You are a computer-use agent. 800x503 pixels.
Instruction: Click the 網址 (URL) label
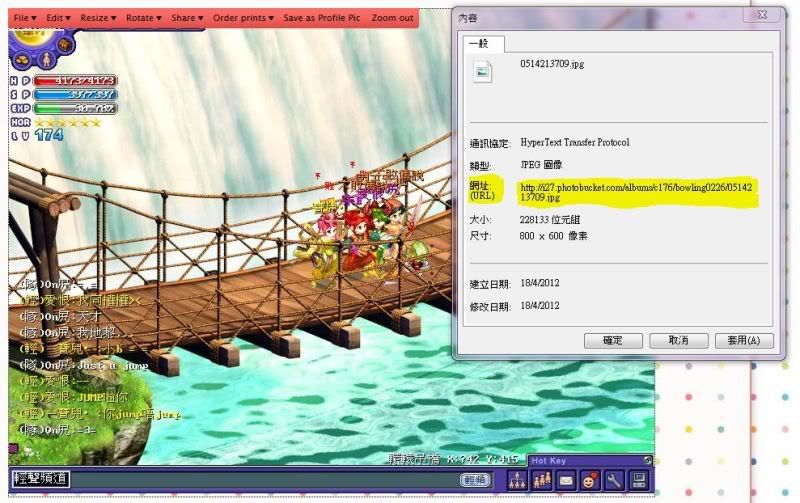(x=483, y=190)
